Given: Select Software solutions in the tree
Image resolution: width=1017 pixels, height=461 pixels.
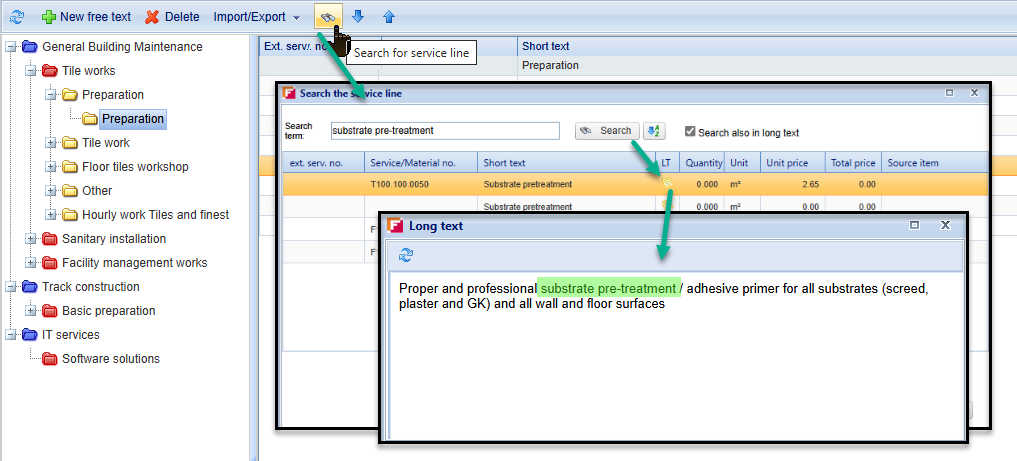Looking at the screenshot, I should tap(110, 359).
